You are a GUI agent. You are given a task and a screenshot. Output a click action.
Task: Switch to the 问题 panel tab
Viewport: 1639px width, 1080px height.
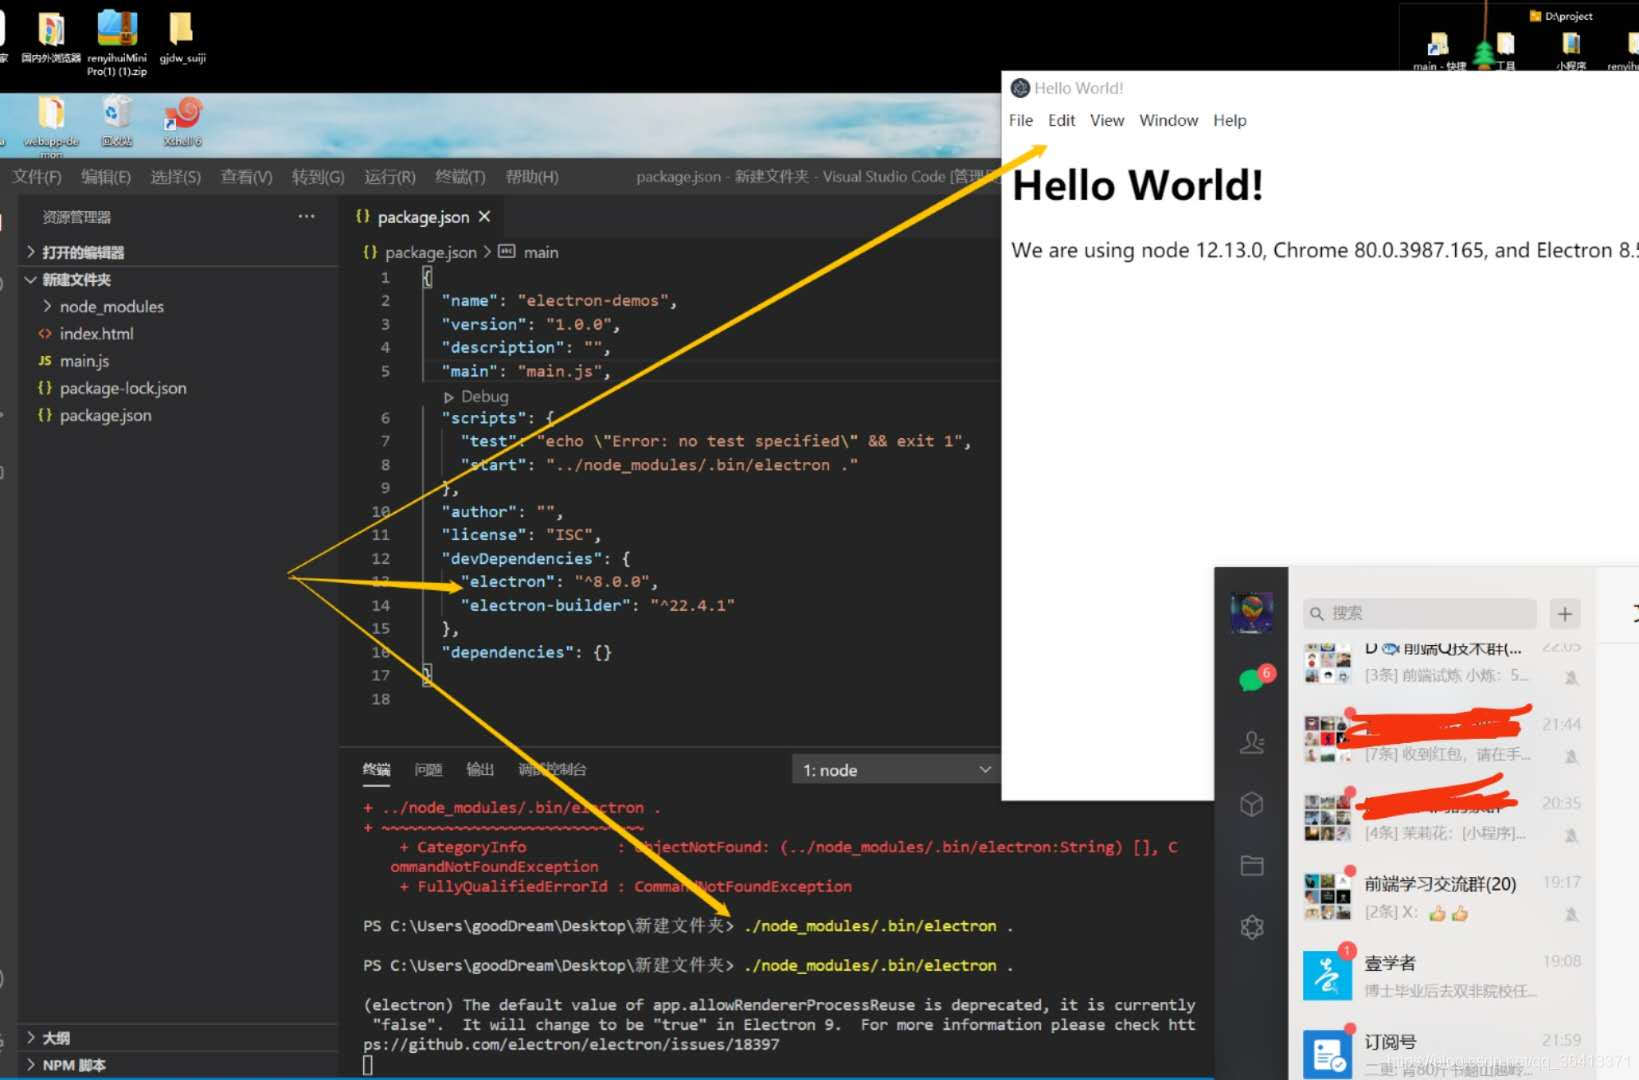[428, 769]
